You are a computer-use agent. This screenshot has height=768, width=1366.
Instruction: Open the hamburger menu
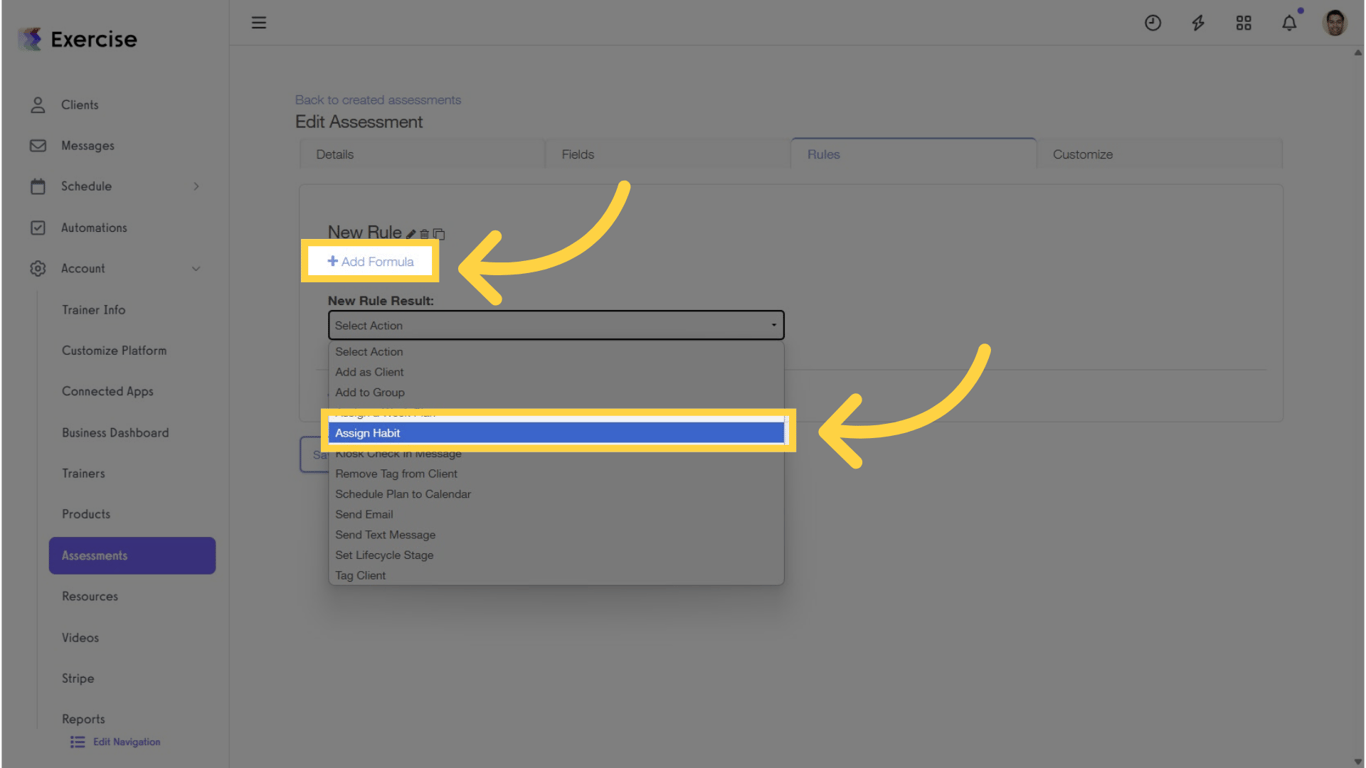point(259,22)
